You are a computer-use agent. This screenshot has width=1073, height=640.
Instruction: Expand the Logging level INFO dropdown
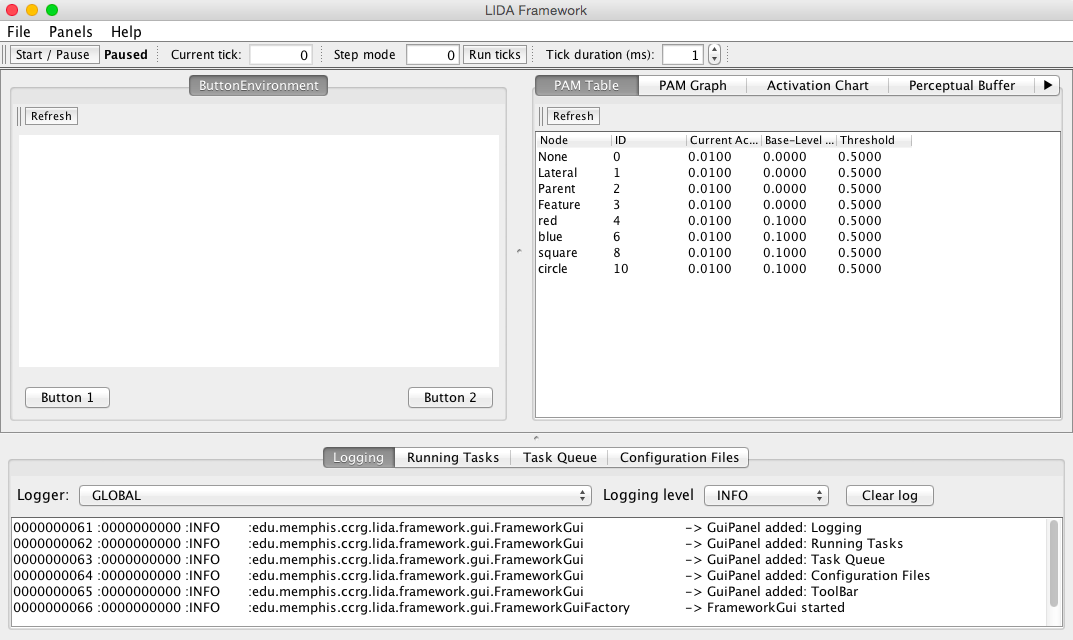(x=766, y=495)
